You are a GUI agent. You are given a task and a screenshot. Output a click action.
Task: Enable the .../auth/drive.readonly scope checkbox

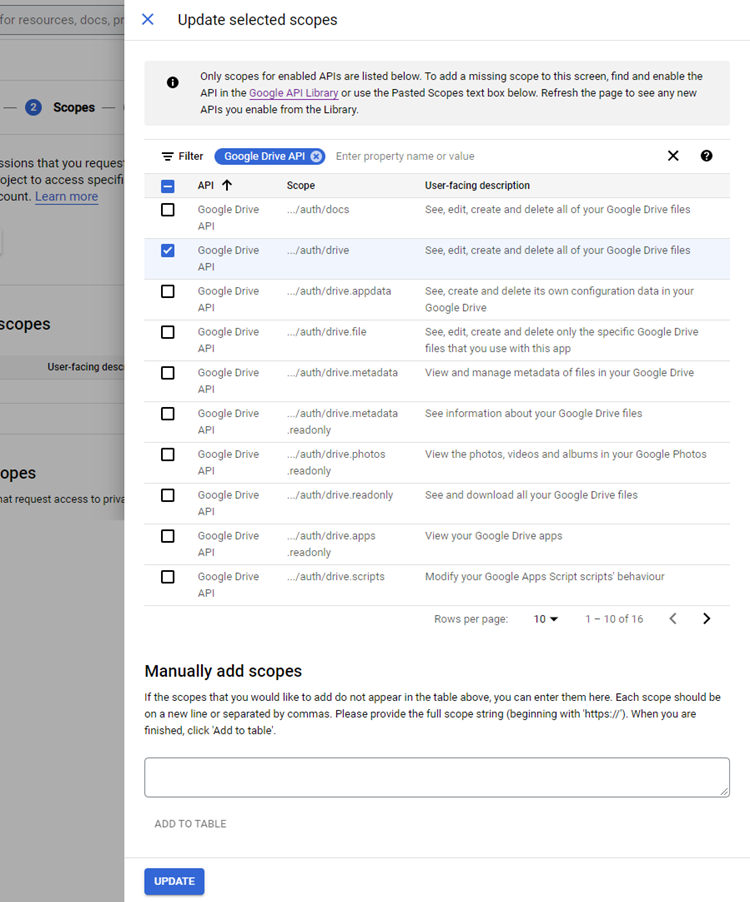pos(168,495)
